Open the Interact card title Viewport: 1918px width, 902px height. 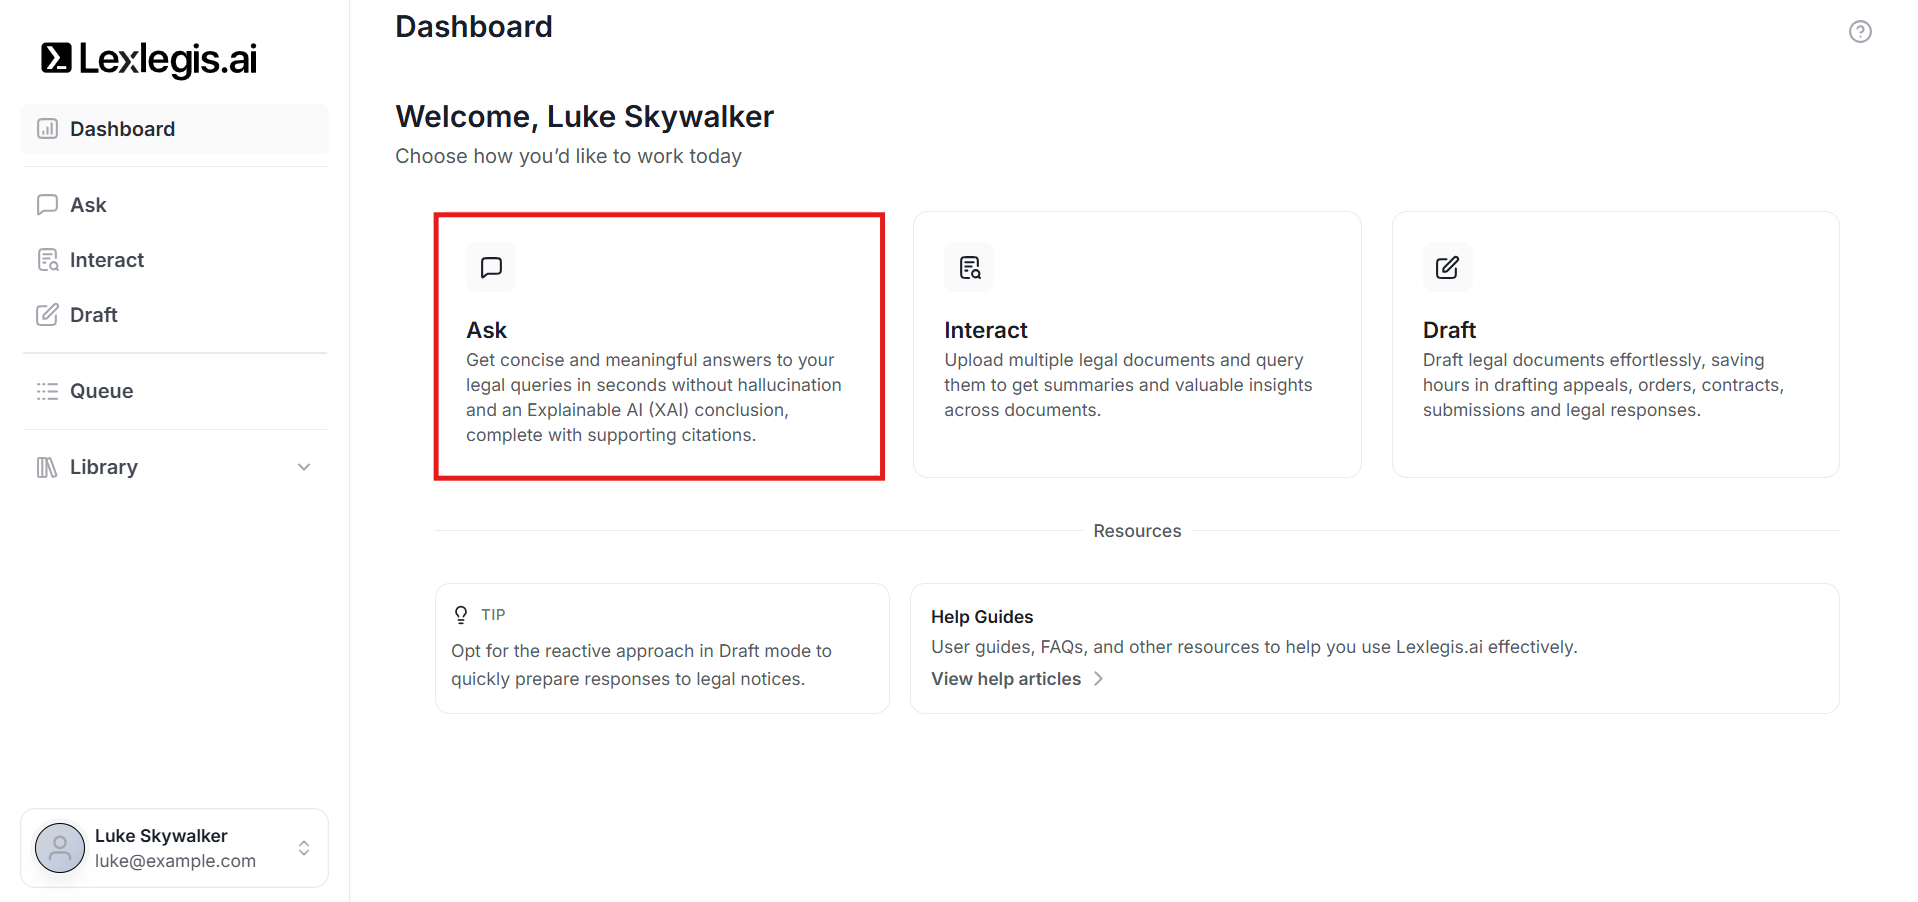click(x=986, y=330)
